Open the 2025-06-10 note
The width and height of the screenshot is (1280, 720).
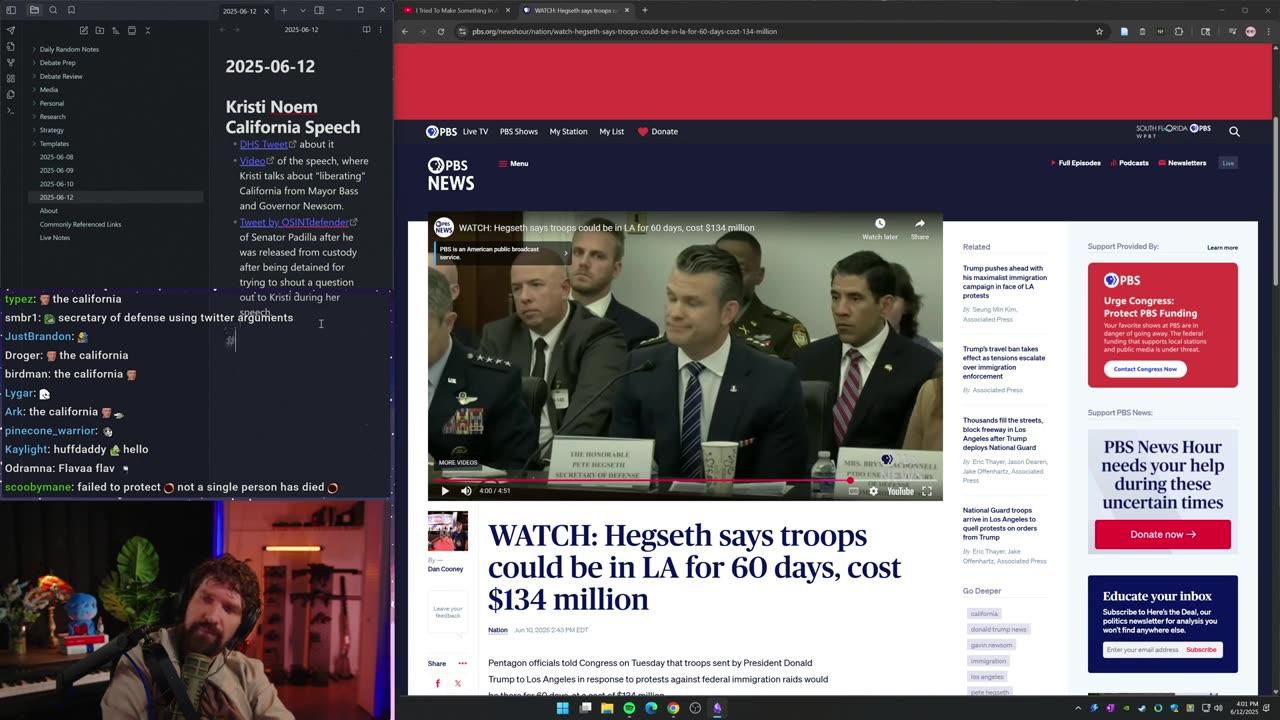(56, 184)
